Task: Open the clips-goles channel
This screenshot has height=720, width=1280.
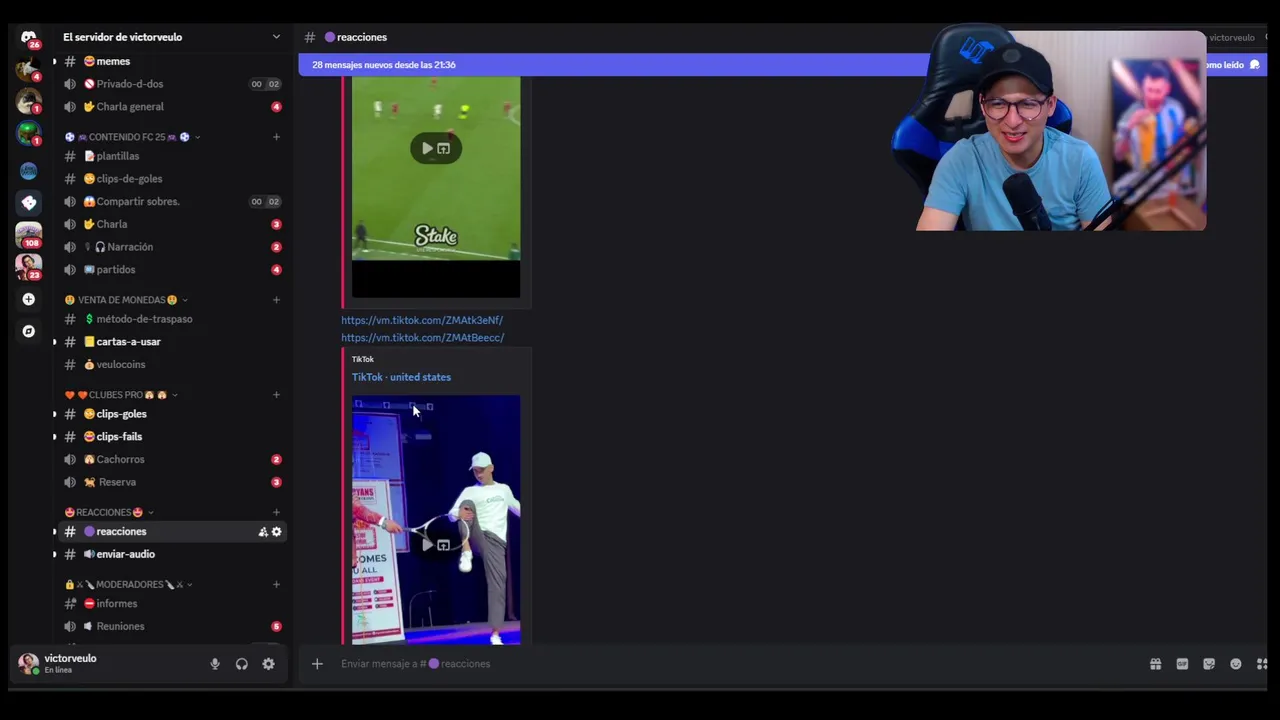Action: pos(172,414)
